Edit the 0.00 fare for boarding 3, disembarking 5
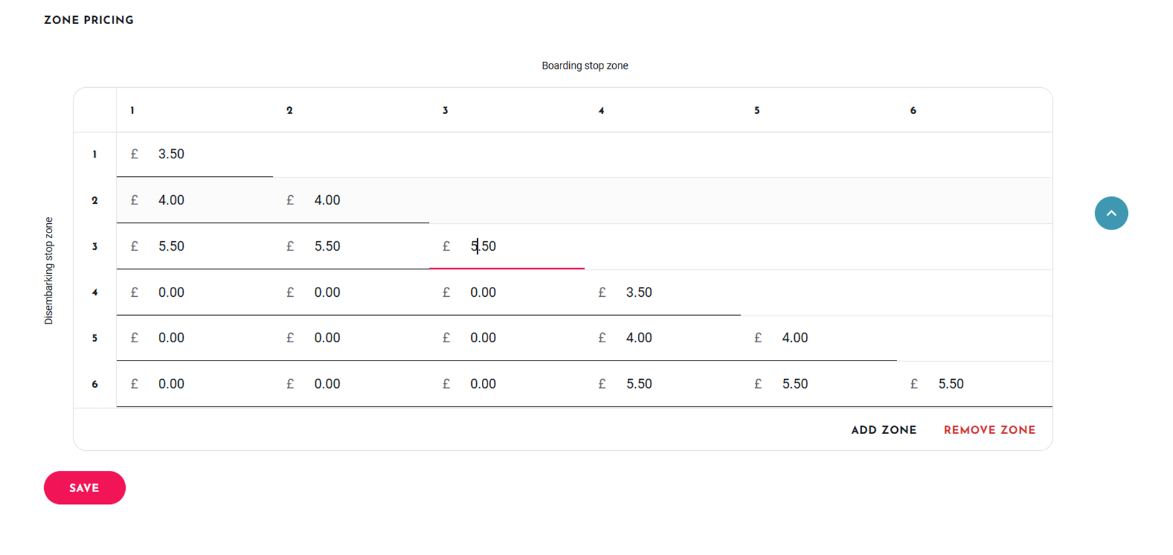The height and width of the screenshot is (555, 1173). coord(506,338)
